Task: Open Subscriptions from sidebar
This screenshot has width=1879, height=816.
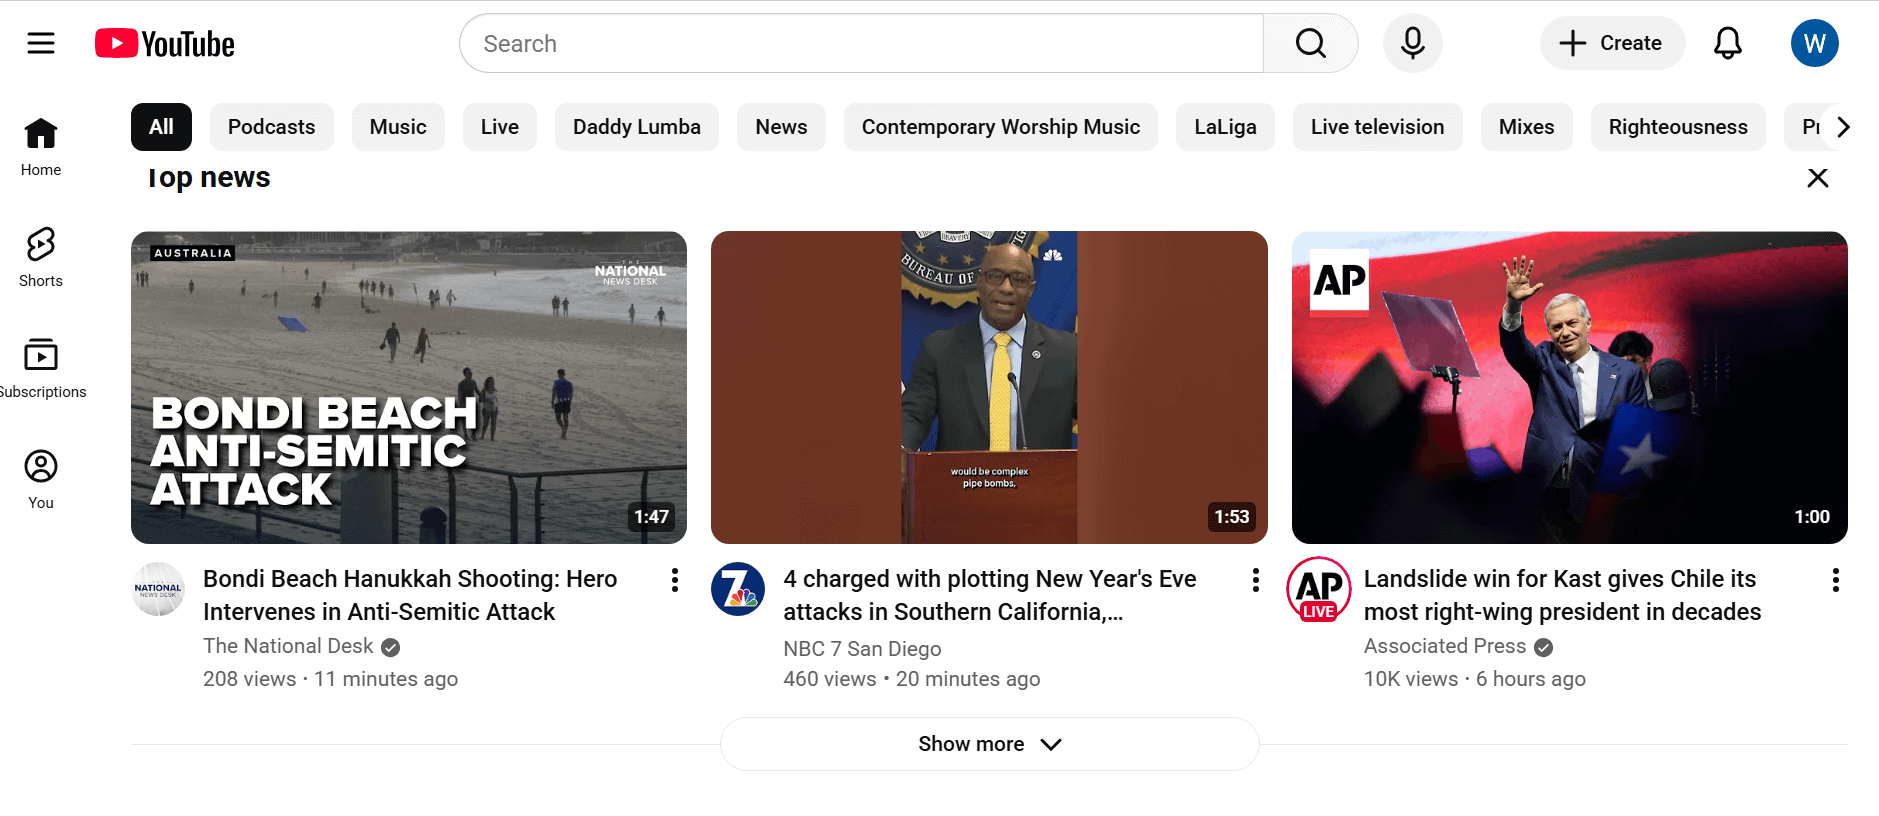Action: point(41,368)
